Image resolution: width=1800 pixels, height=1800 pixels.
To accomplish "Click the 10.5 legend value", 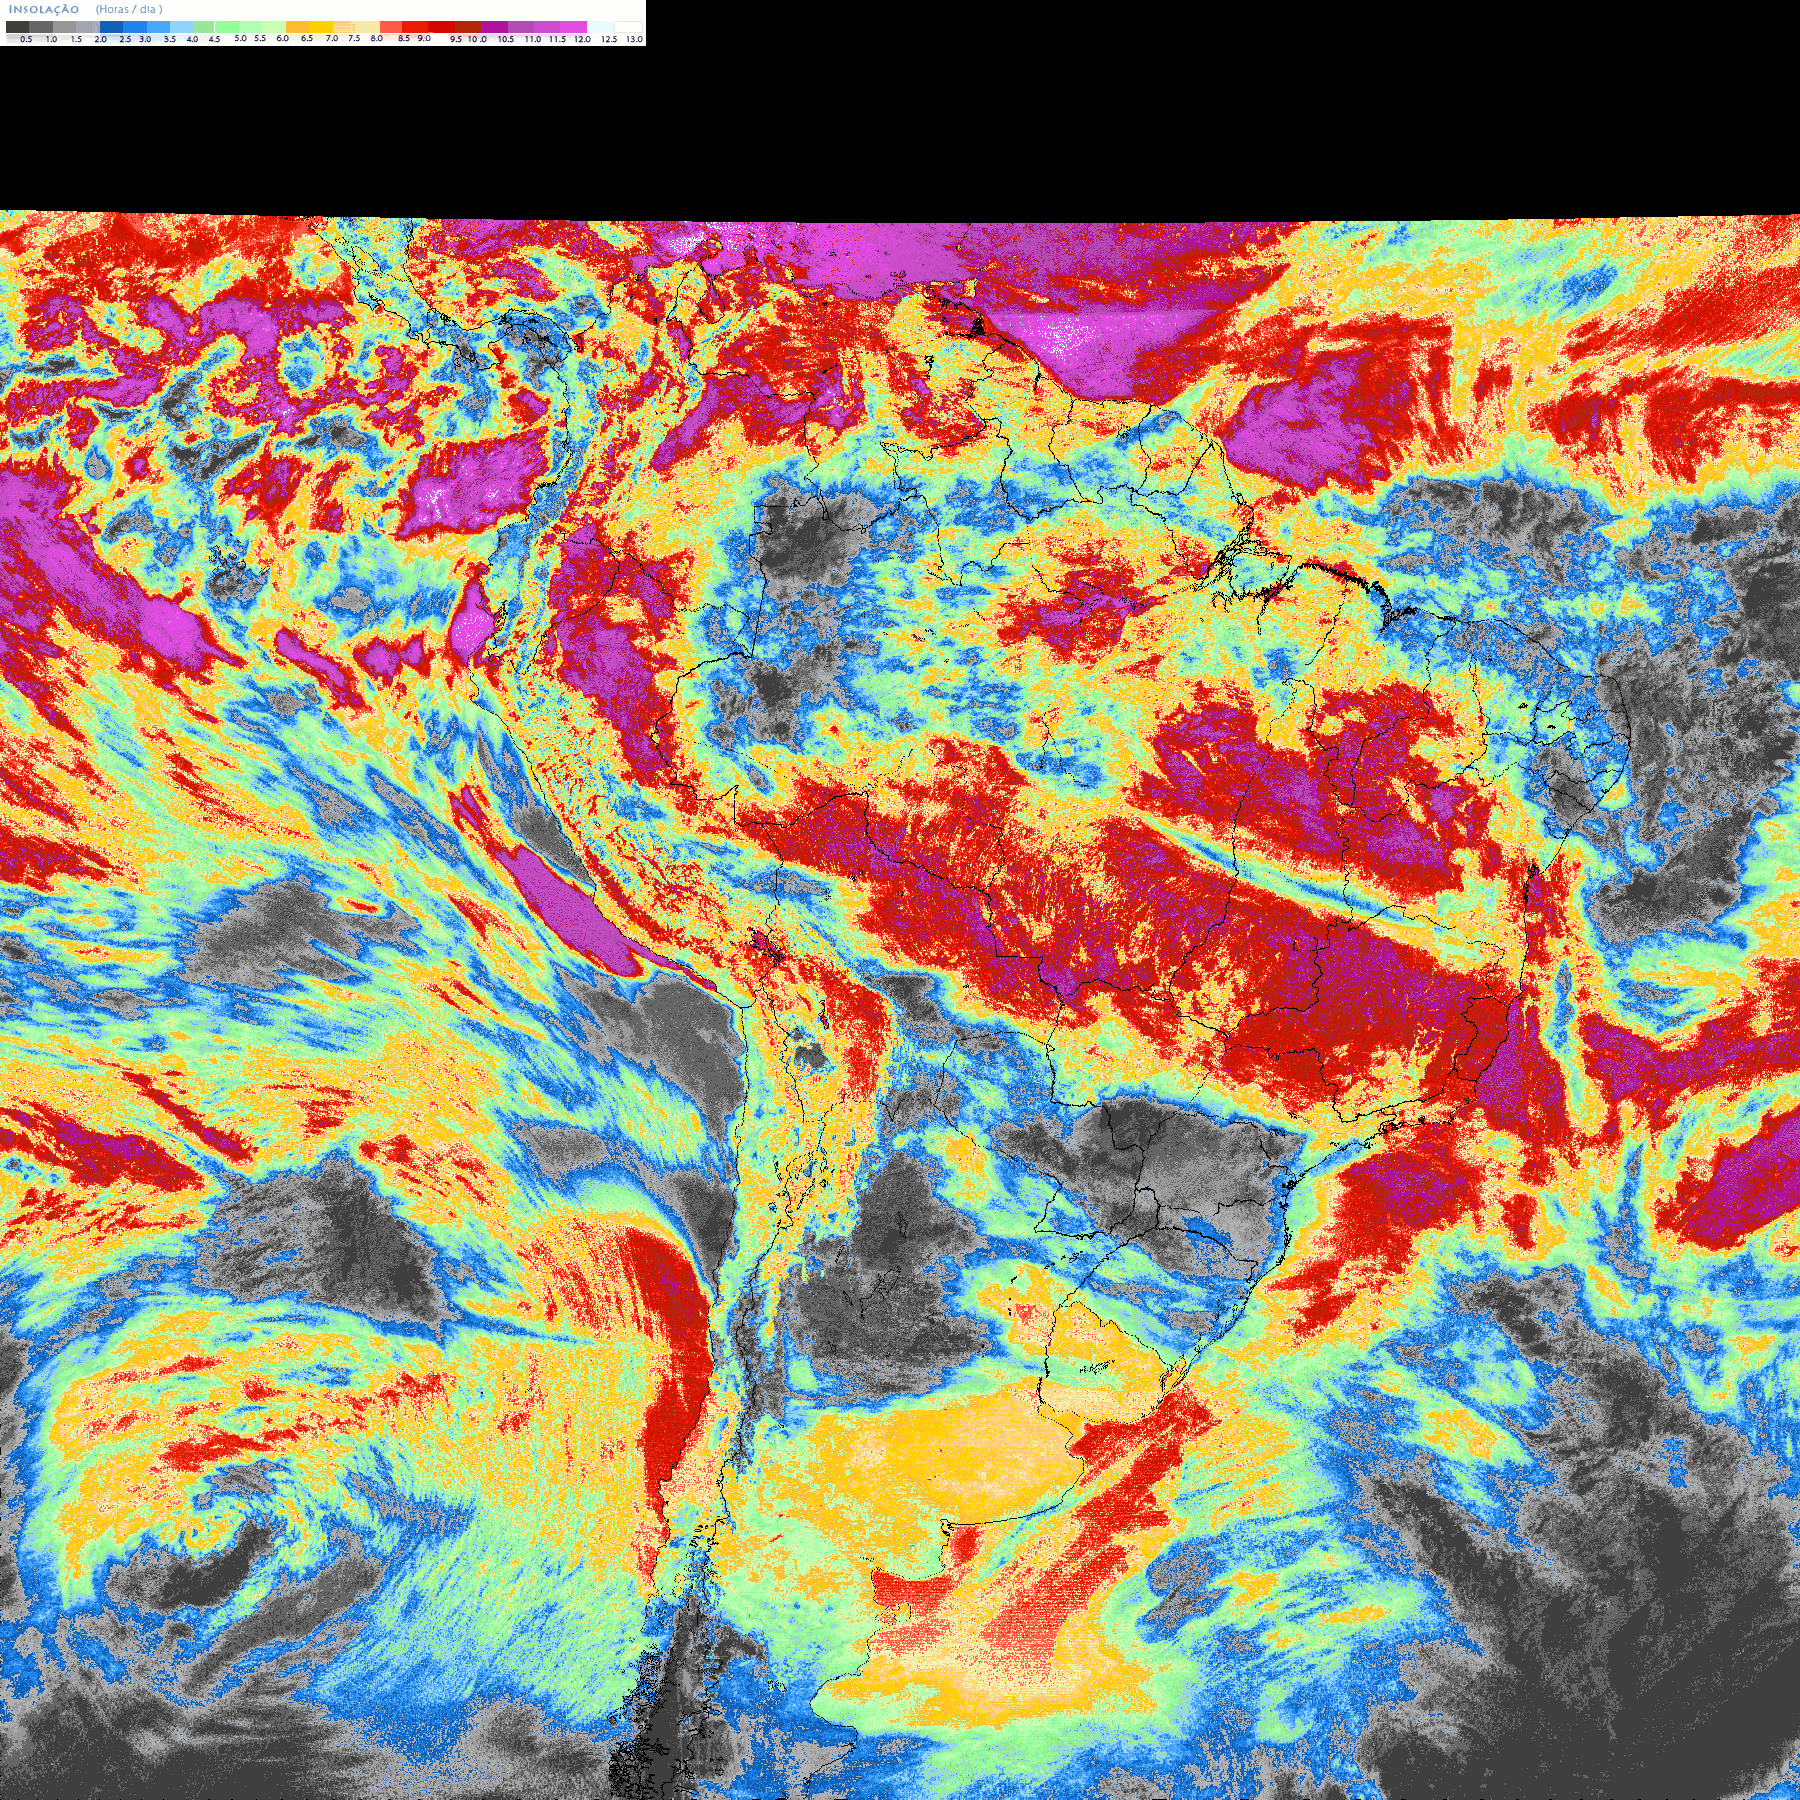I will click(x=506, y=39).
